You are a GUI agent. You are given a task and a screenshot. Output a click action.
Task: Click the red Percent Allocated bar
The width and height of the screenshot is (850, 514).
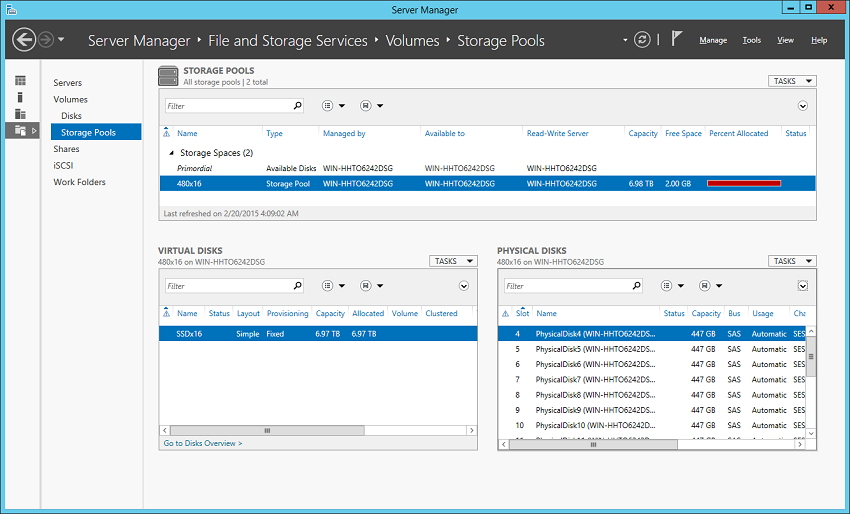coord(744,183)
